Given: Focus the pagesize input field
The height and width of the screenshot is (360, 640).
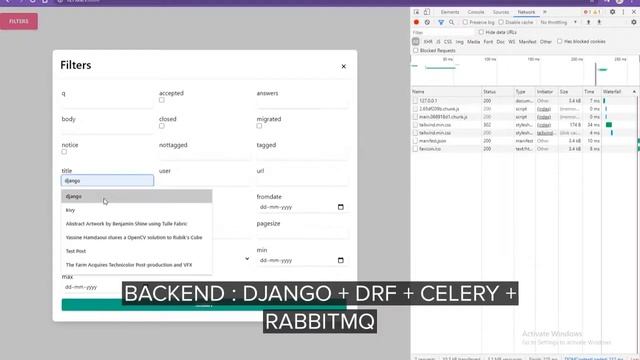Looking at the screenshot, I should pyautogui.click(x=302, y=233).
